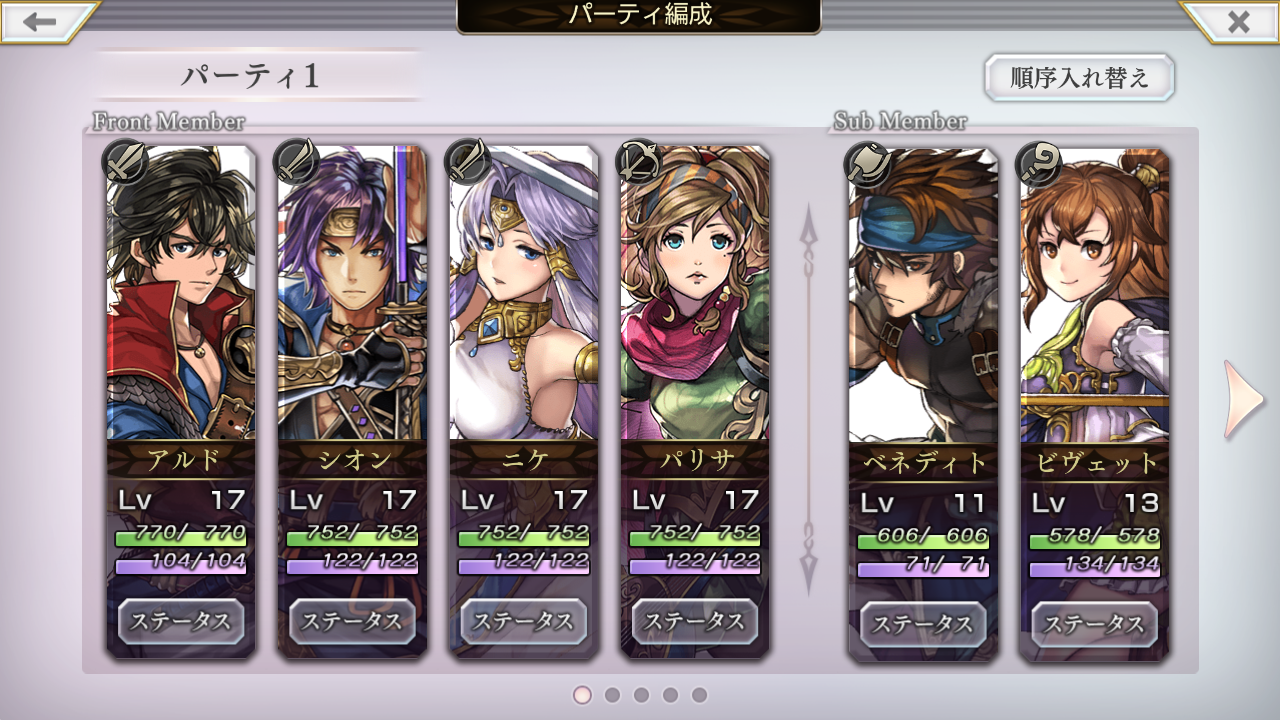Tap アルド's sword weapon icon
Viewport: 1280px width, 720px height.
(x=126, y=162)
